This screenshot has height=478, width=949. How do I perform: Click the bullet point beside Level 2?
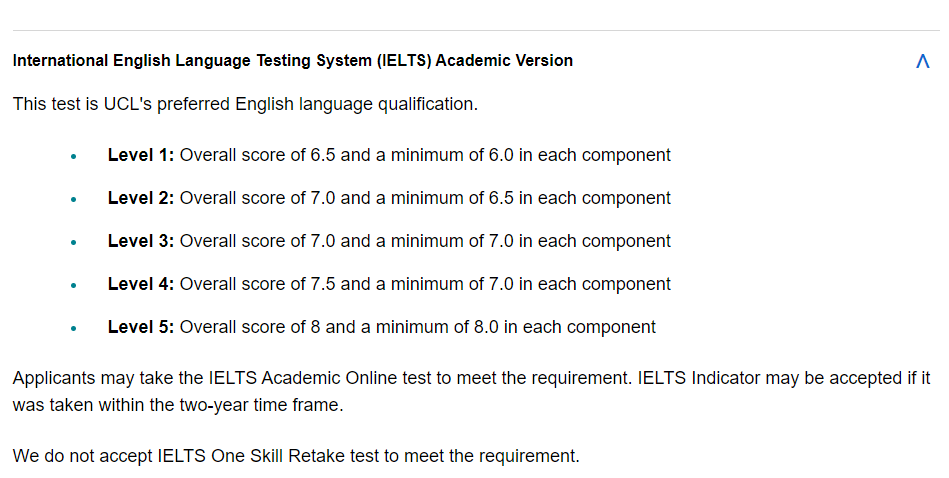pos(74,199)
